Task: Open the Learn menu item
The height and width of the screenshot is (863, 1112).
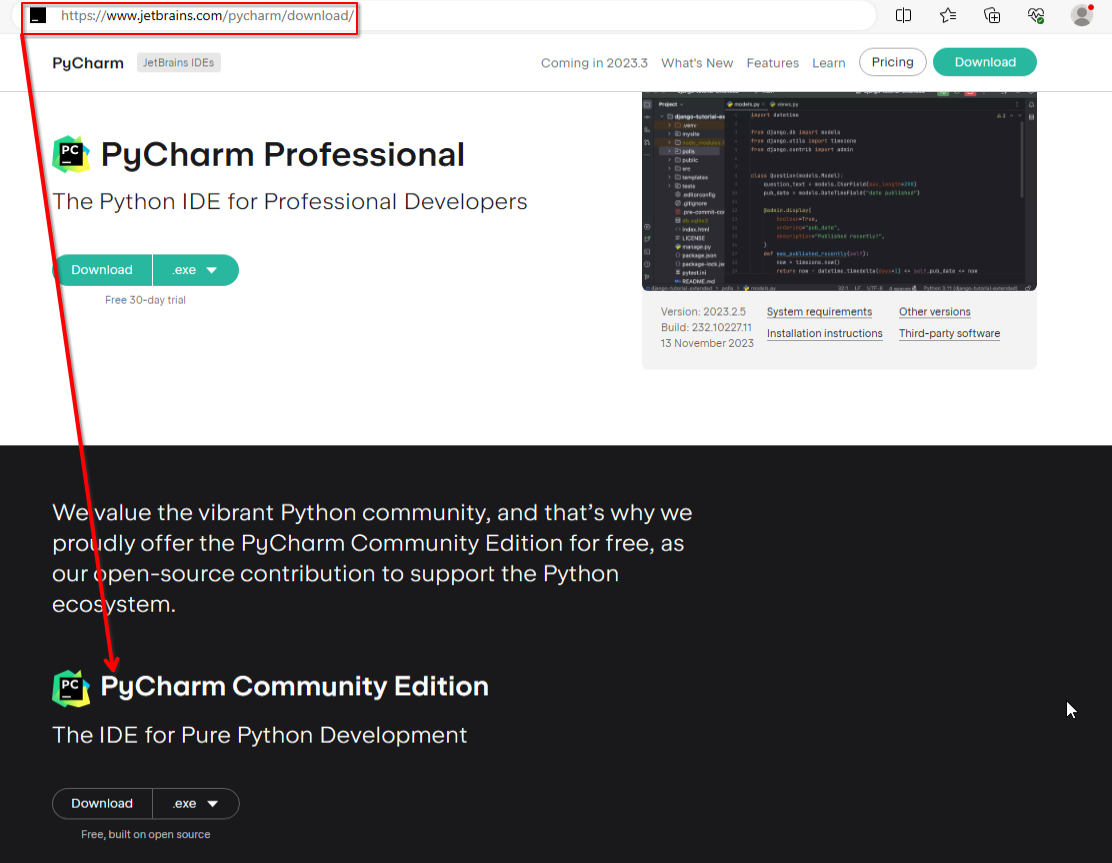Action: pyautogui.click(x=829, y=62)
